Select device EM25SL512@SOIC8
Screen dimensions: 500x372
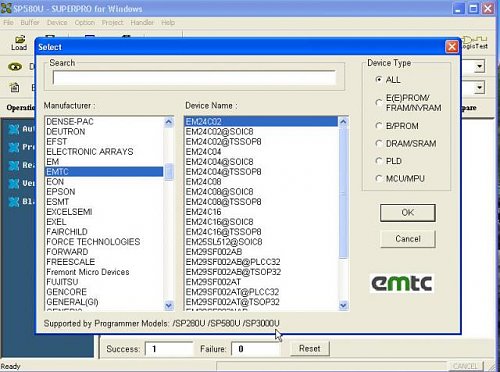click(261, 242)
